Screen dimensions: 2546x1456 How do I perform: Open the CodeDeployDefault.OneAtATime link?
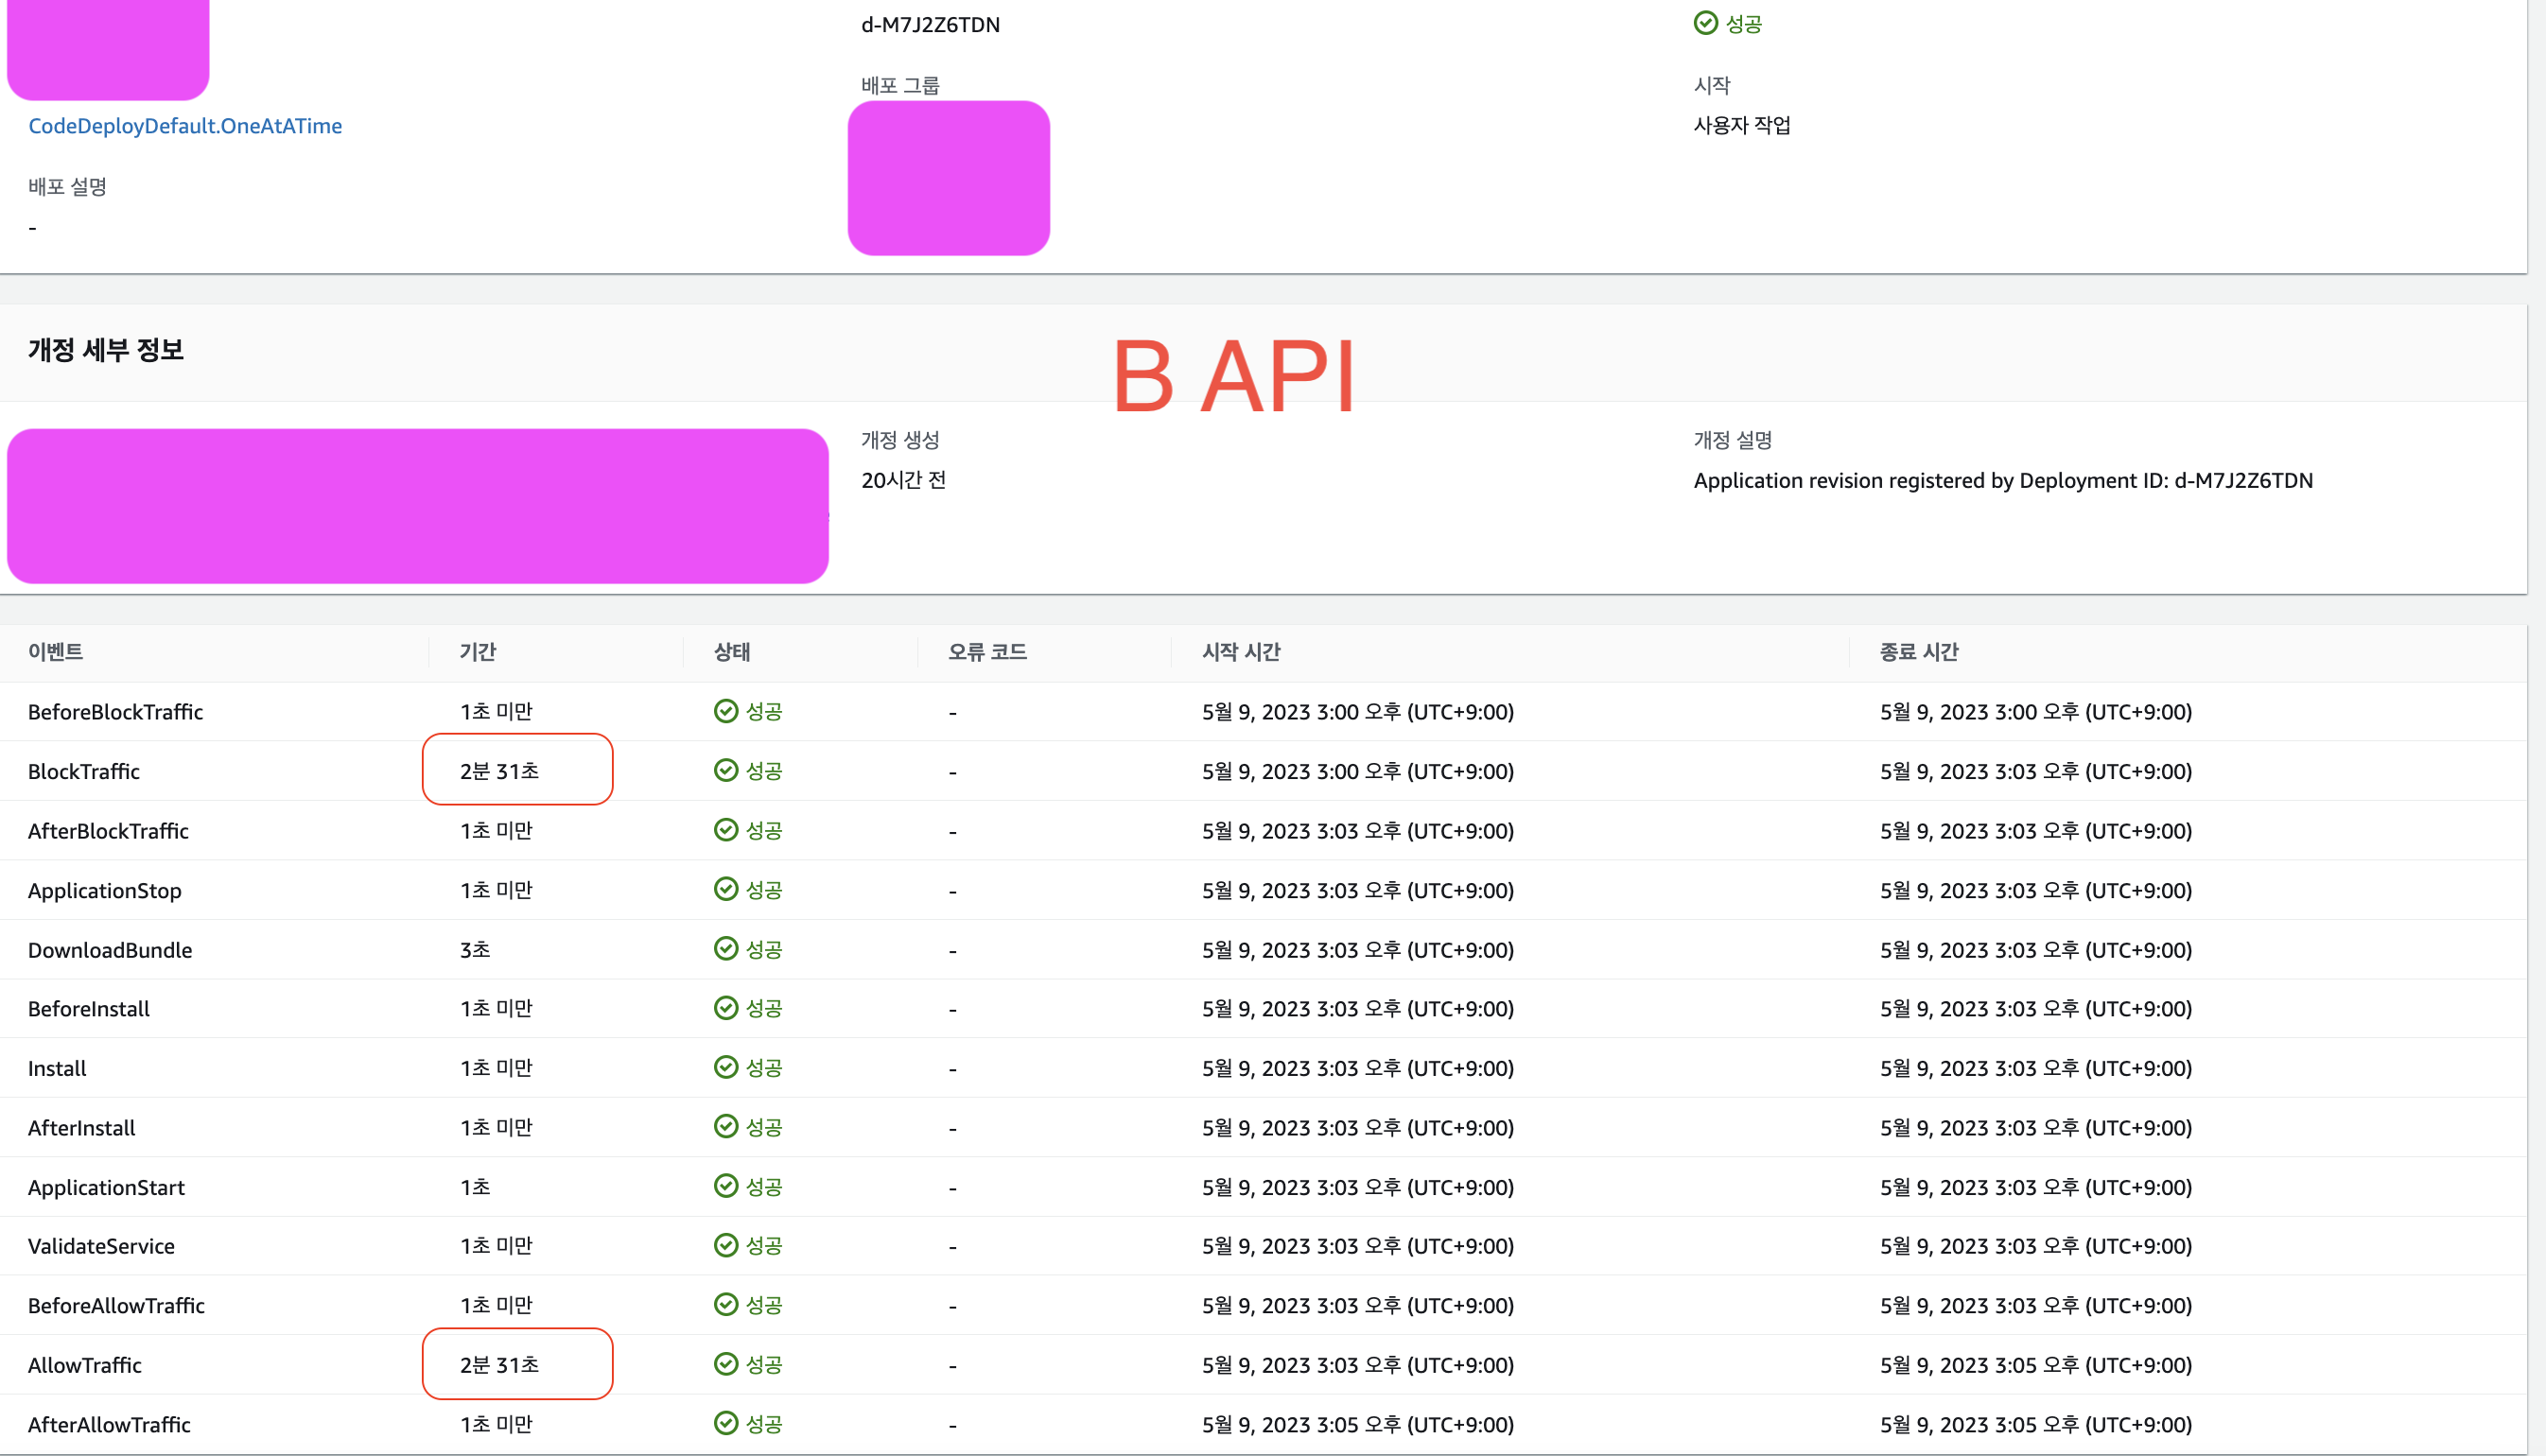185,126
